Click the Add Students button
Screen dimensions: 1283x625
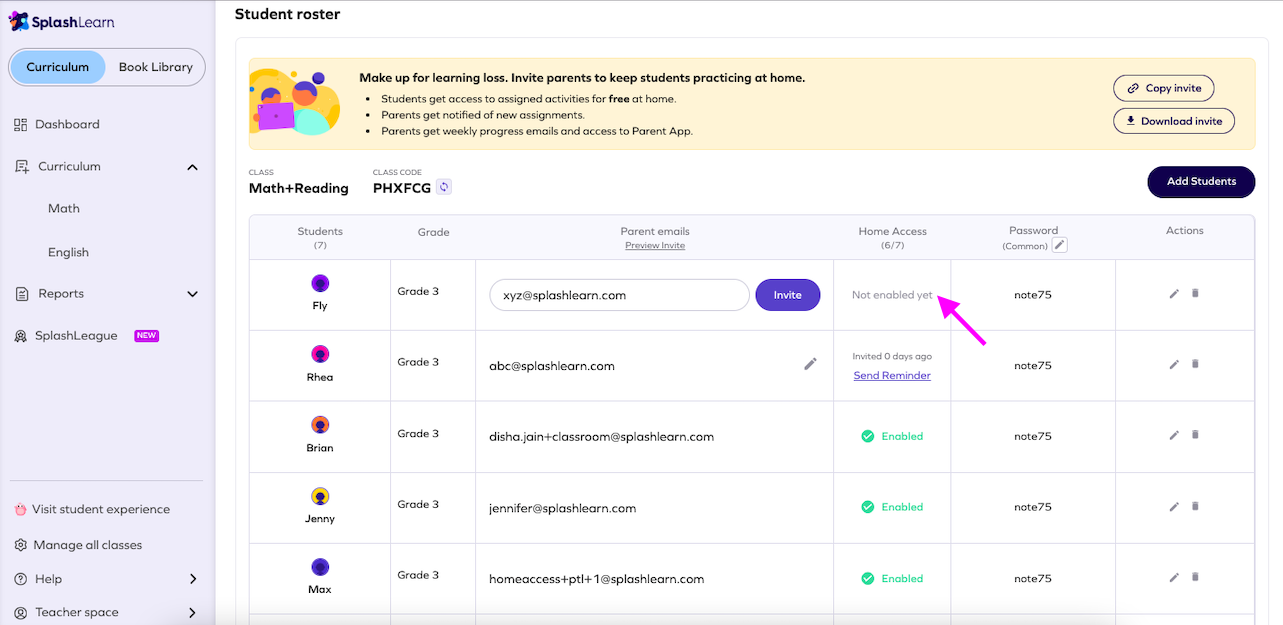[1201, 182]
